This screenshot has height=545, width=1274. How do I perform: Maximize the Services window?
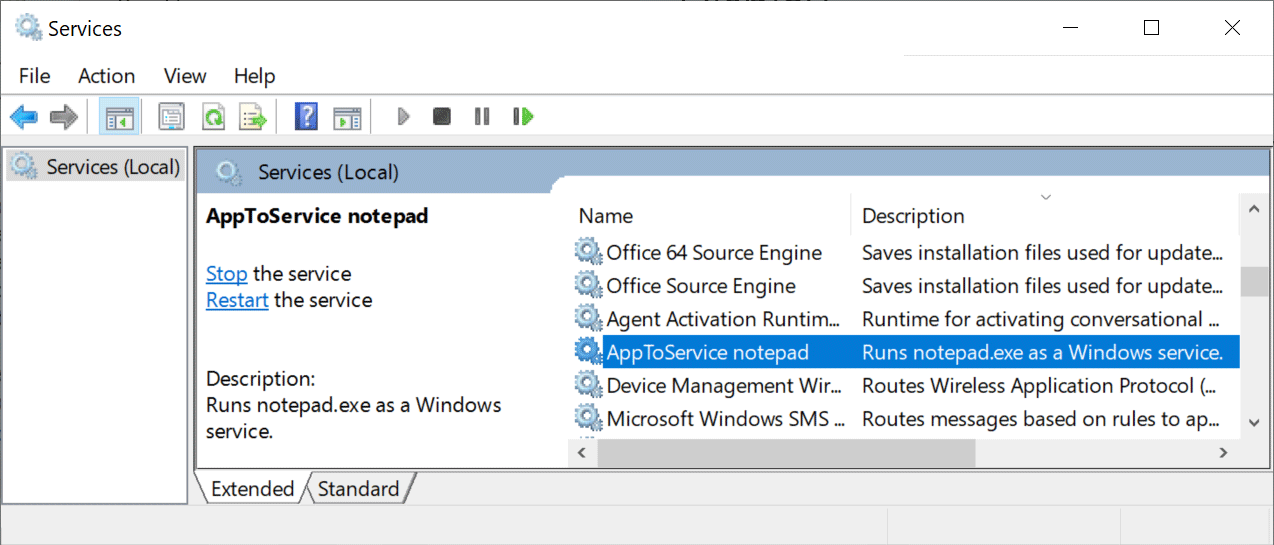[x=1151, y=28]
